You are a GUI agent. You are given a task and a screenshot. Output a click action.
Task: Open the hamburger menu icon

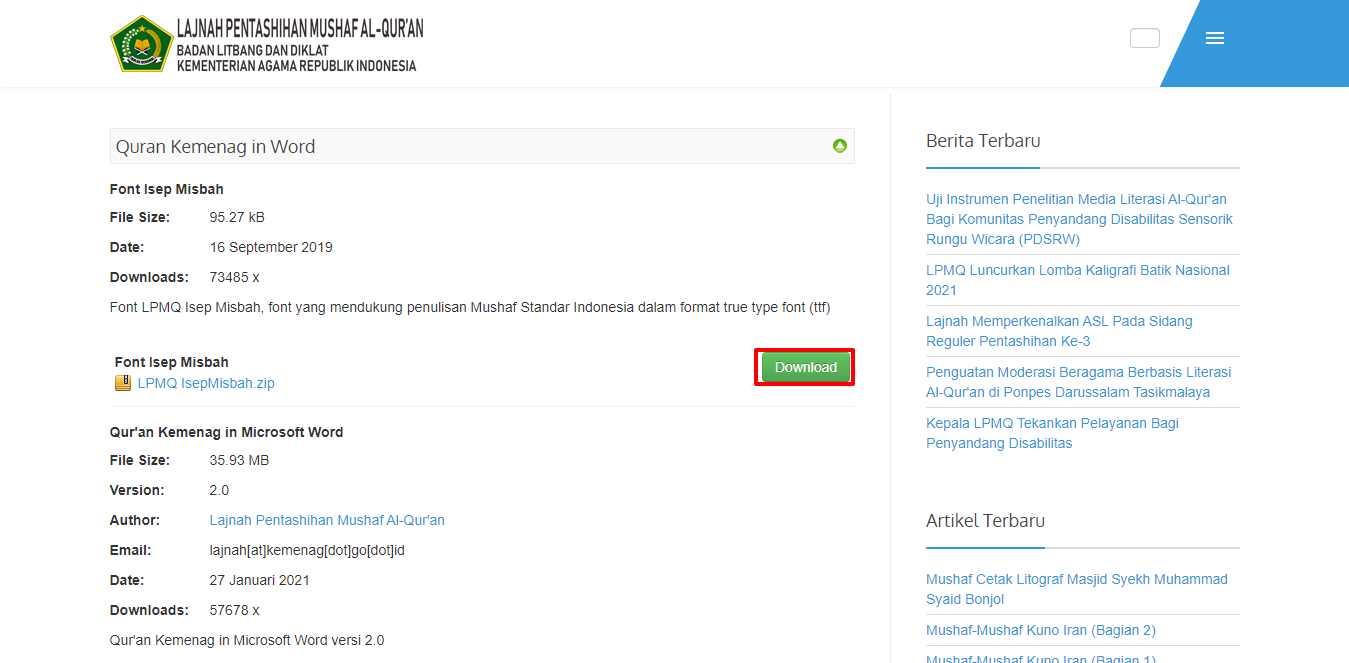click(x=1215, y=38)
